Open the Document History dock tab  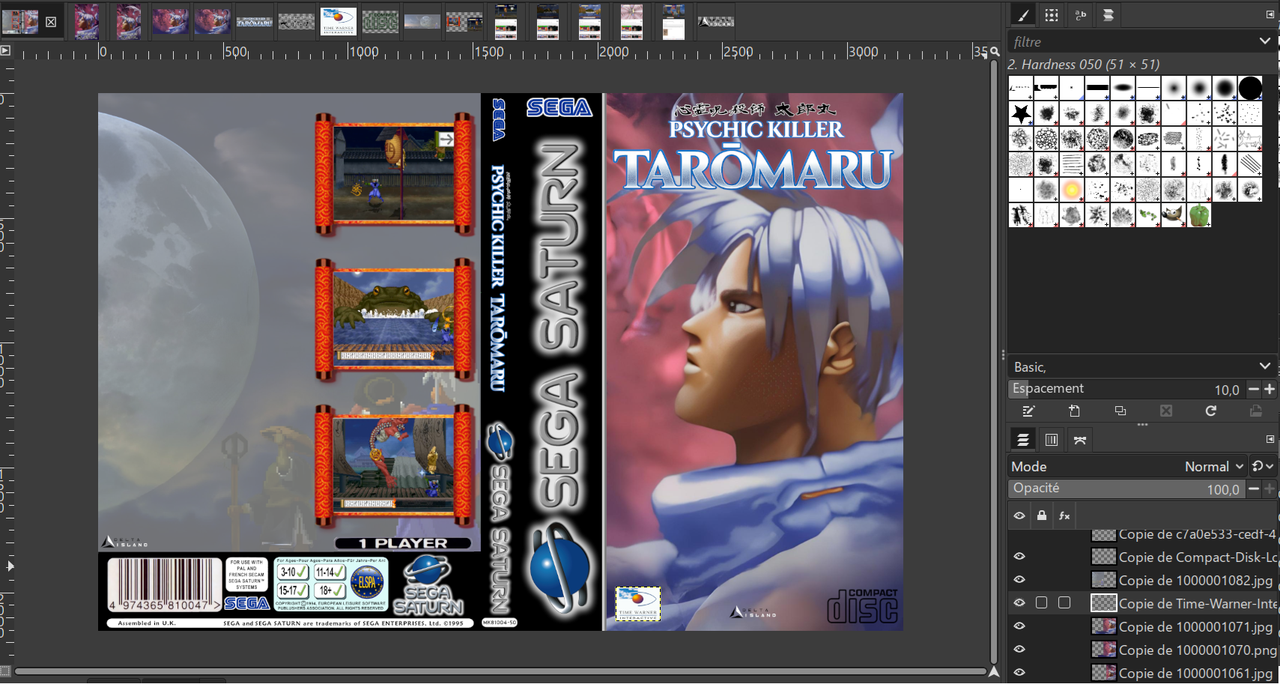pyautogui.click(x=1108, y=15)
